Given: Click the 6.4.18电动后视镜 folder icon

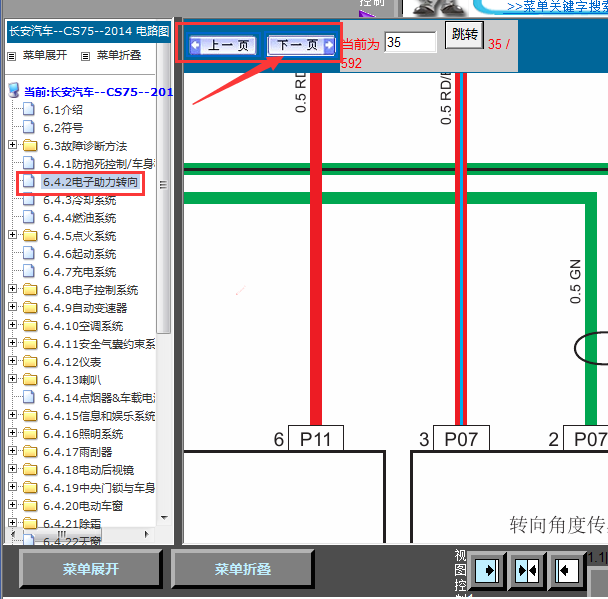Looking at the screenshot, I should tap(30, 470).
